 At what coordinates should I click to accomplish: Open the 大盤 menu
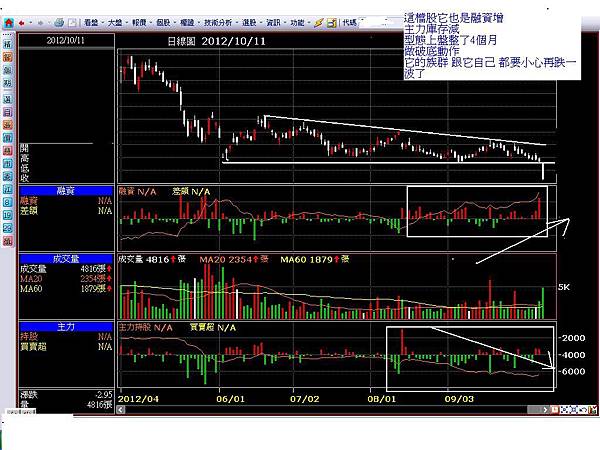coord(115,23)
